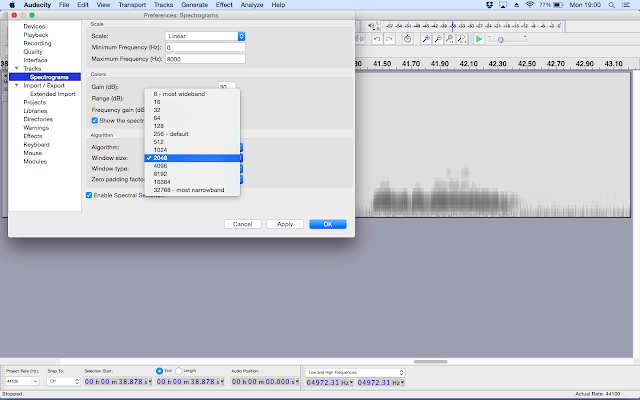Screen dimensions: 640x400
Task: Click the Gain (dB) input field
Action: 227,87
